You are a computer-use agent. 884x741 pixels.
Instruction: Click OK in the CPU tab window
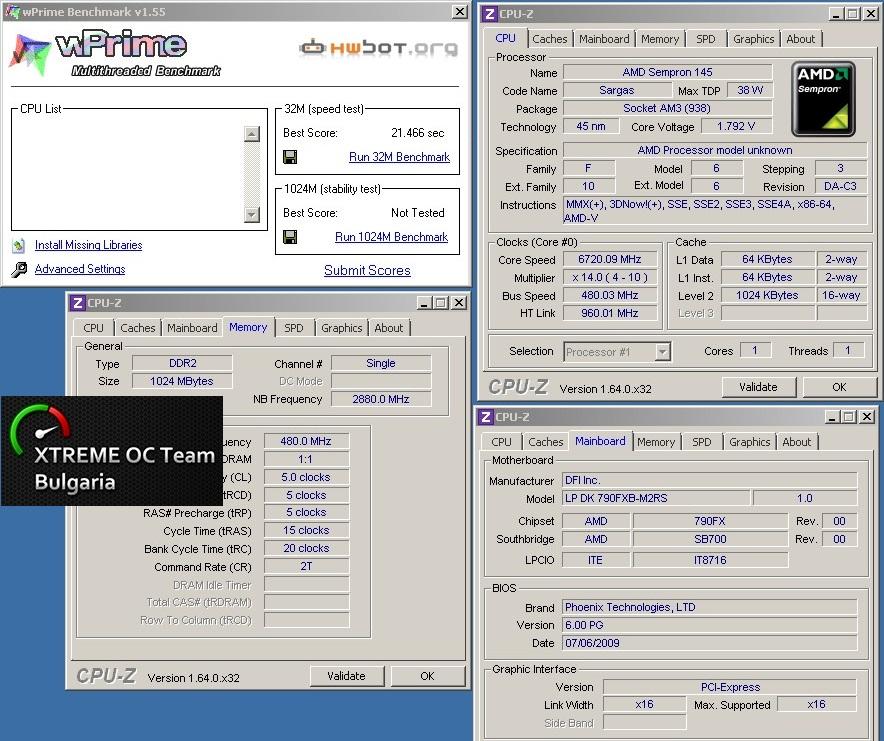coord(839,387)
